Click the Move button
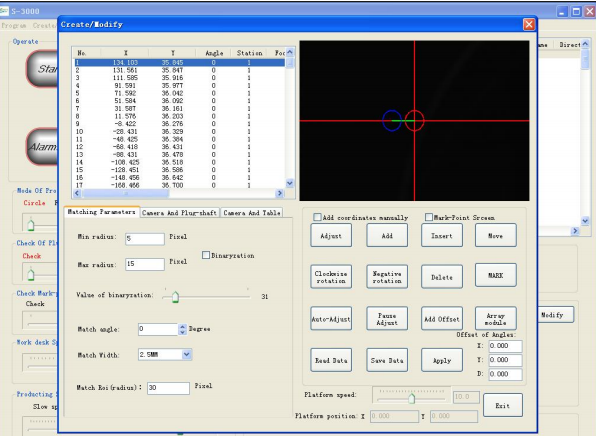This screenshot has height=436, width=596. pos(495,235)
